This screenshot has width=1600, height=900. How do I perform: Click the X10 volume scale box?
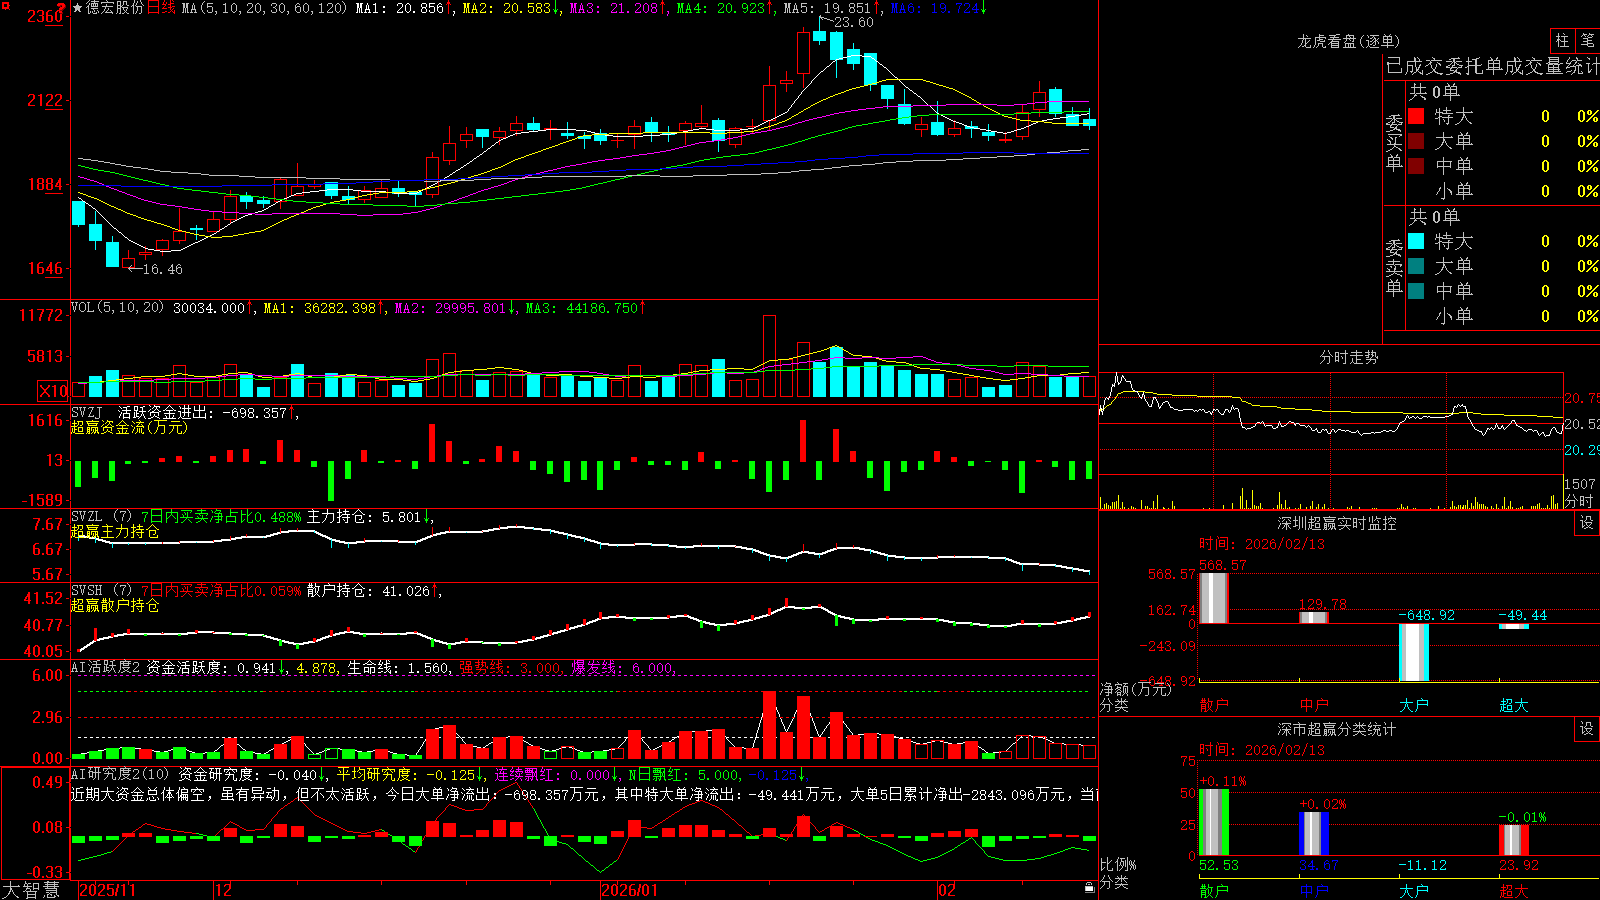(54, 391)
